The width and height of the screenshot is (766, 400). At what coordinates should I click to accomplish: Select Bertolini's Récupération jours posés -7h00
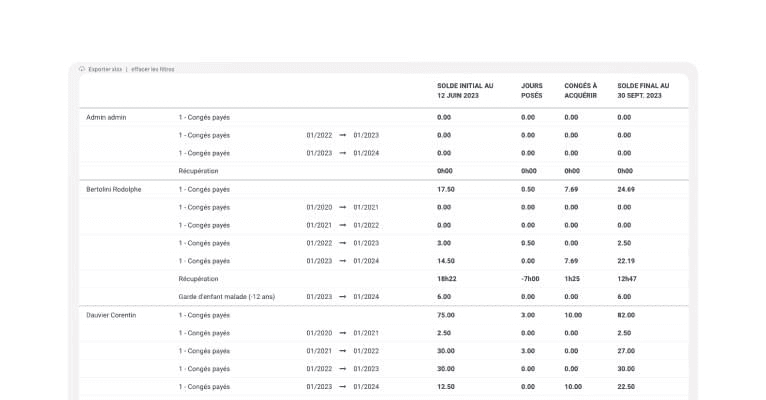(x=530, y=279)
